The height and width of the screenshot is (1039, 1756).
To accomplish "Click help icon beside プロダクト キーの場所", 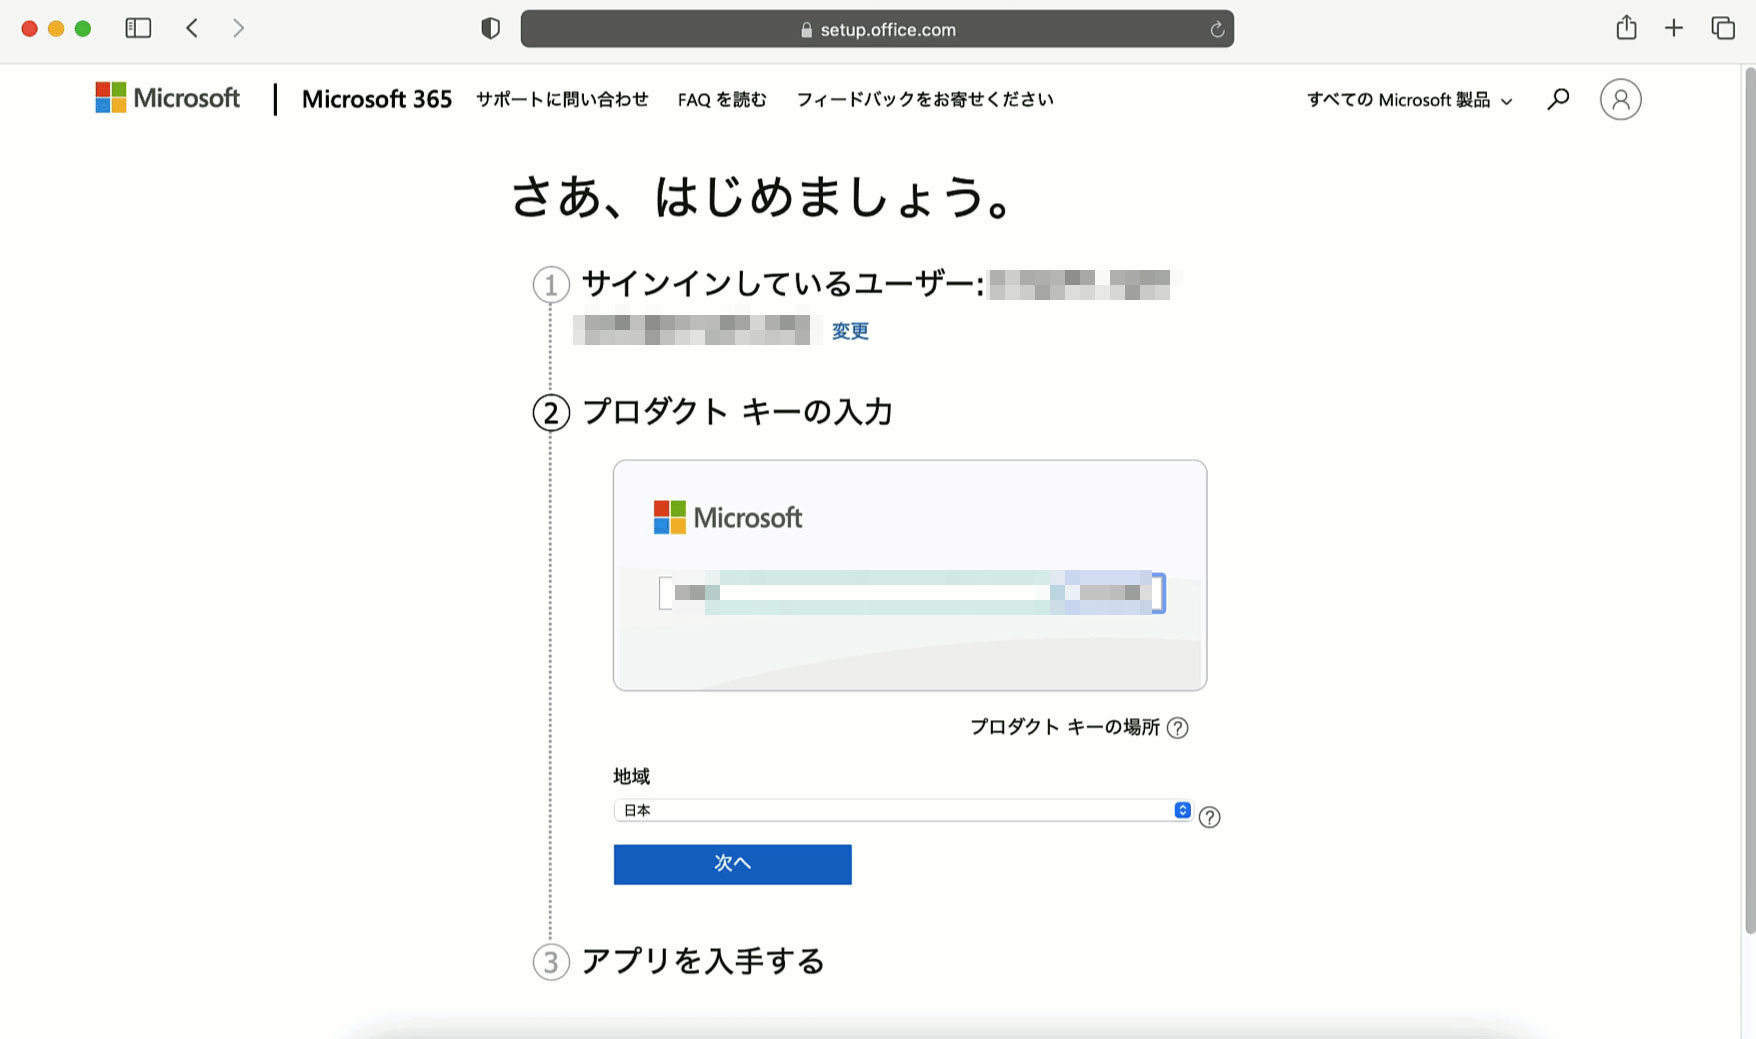I will (1178, 728).
